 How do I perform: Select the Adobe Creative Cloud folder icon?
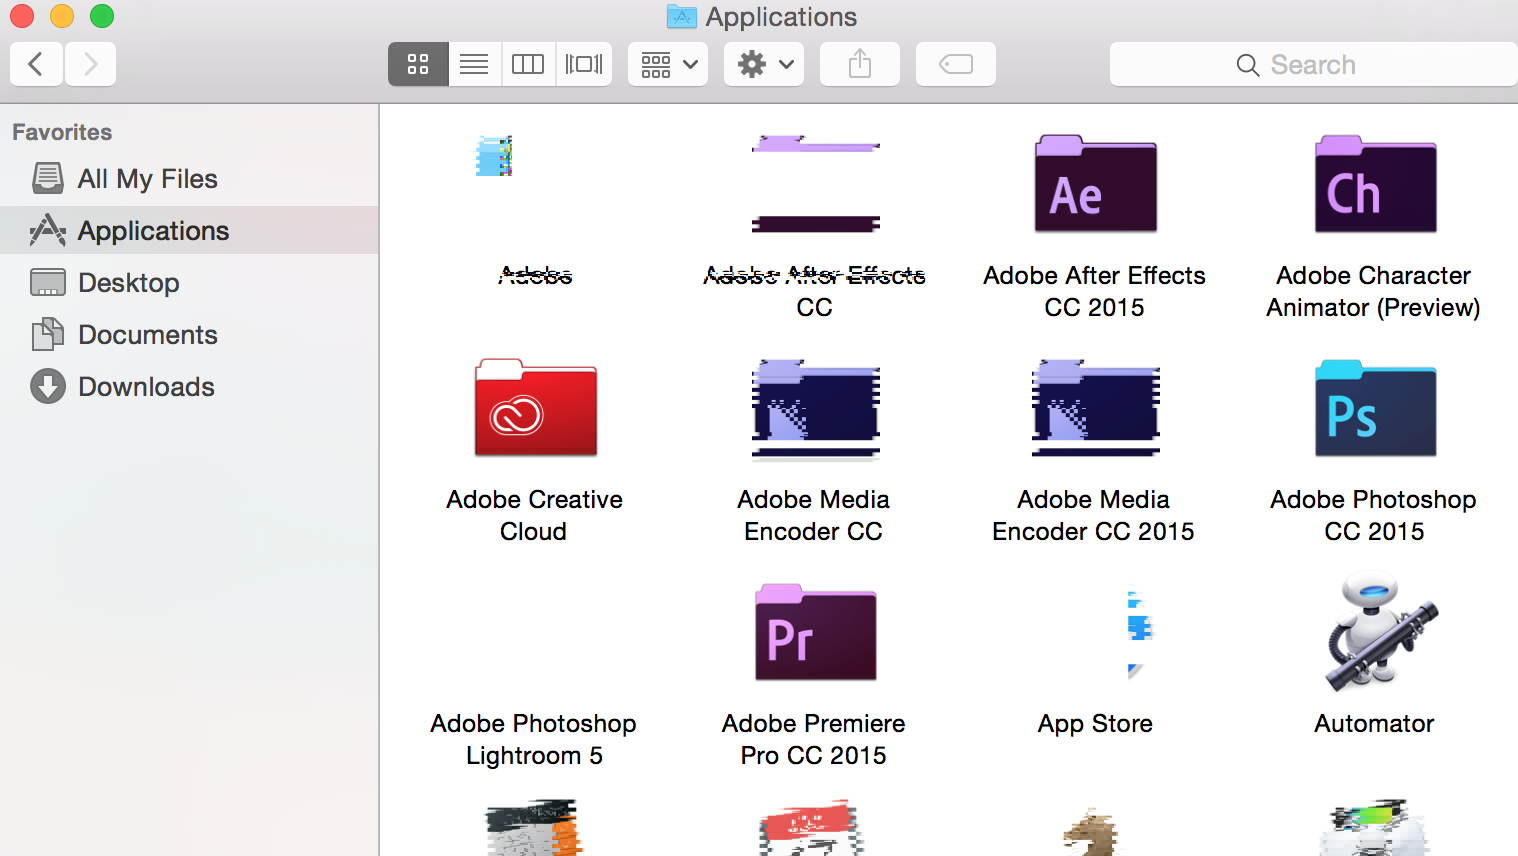535,408
